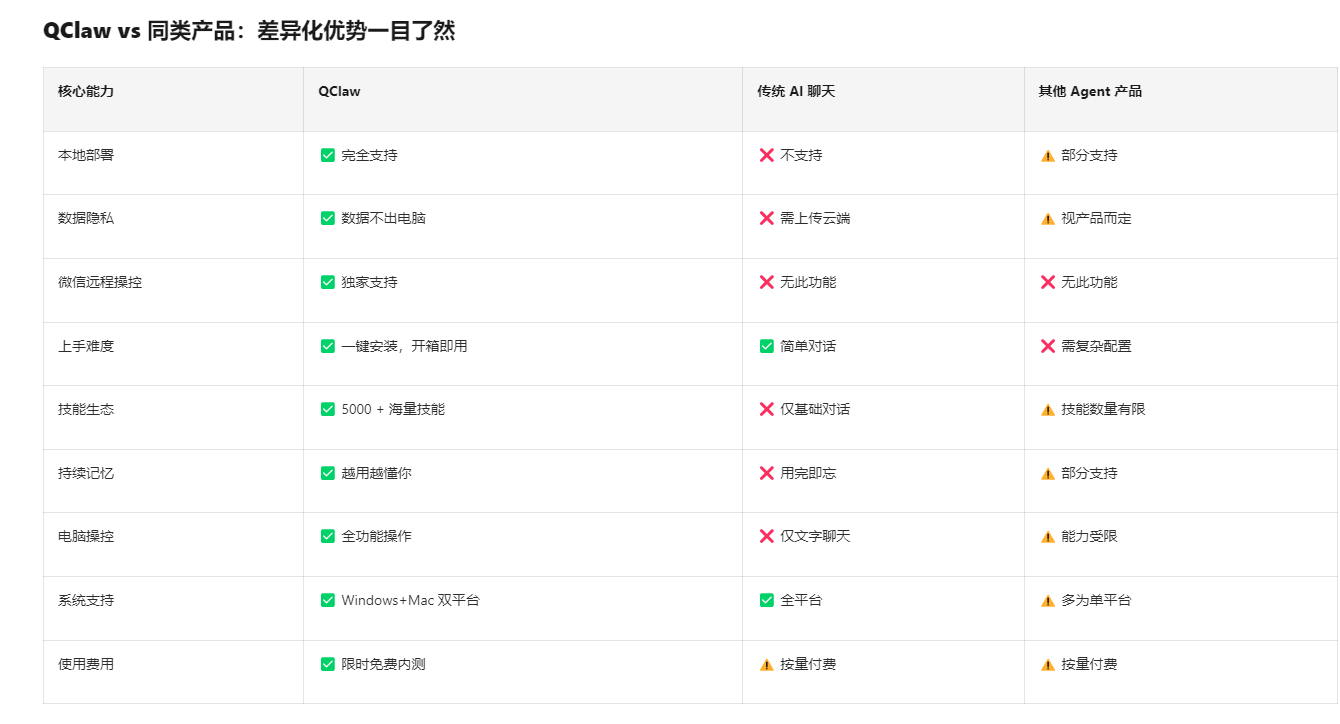The height and width of the screenshot is (724, 1340).
Task: Click green check icon beside 独家支持
Action: click(328, 282)
